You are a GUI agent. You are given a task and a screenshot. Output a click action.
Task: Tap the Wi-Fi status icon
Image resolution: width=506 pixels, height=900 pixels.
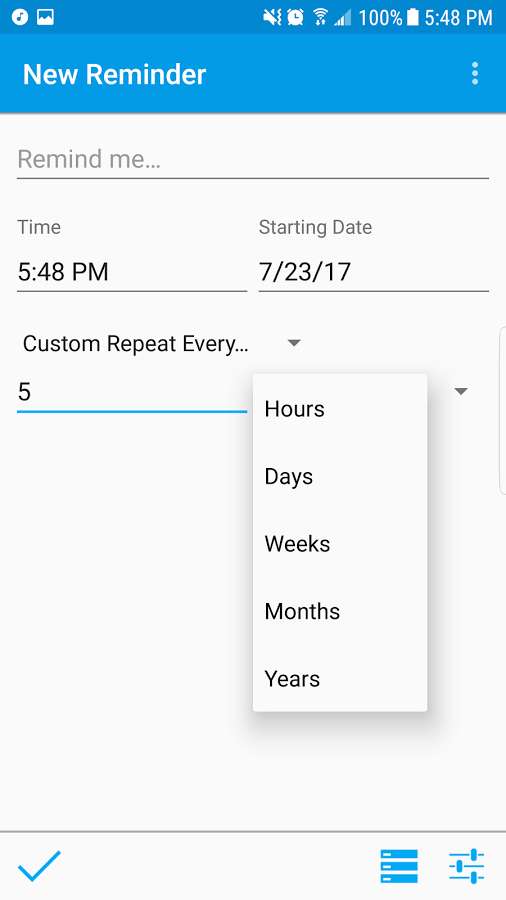320,17
